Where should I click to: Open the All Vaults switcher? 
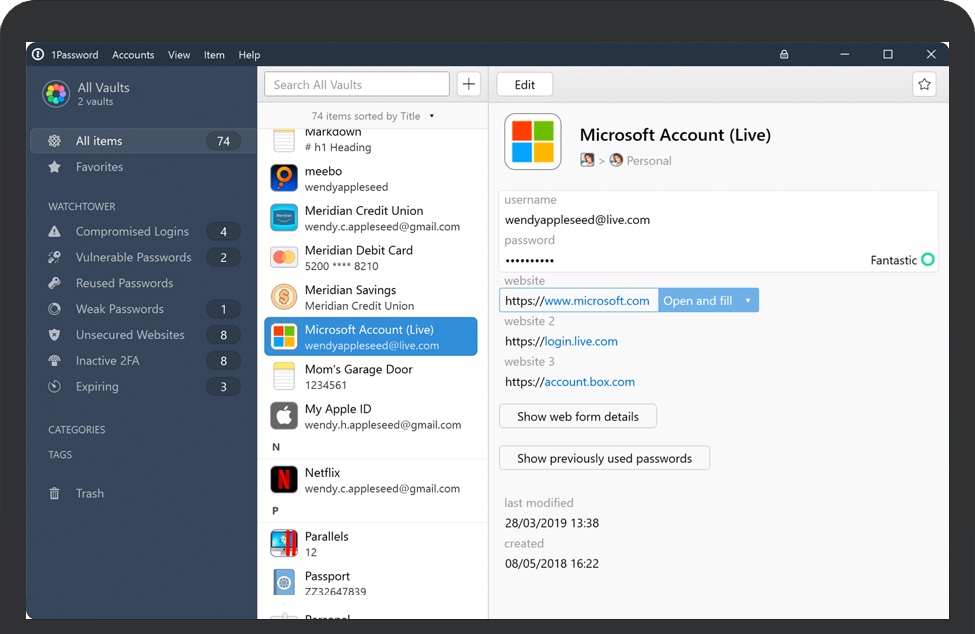[104, 94]
